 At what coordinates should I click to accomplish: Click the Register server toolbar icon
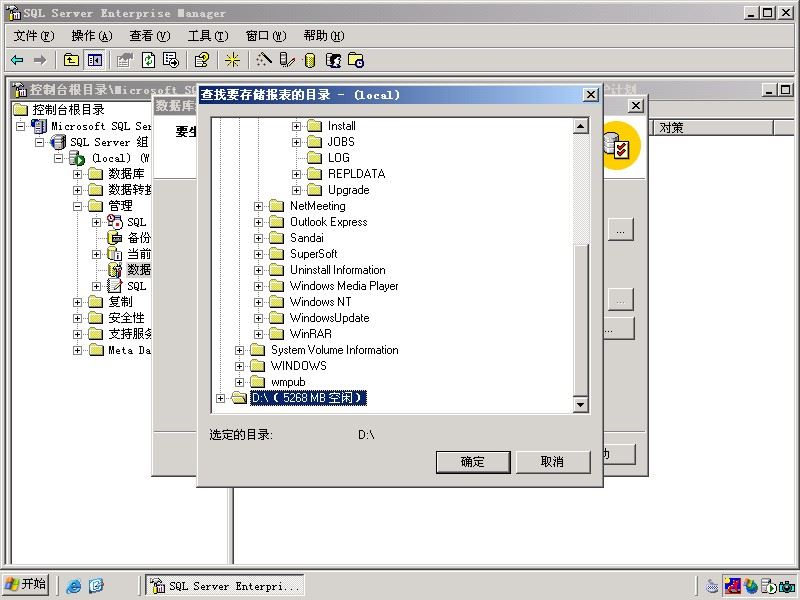coord(287,60)
